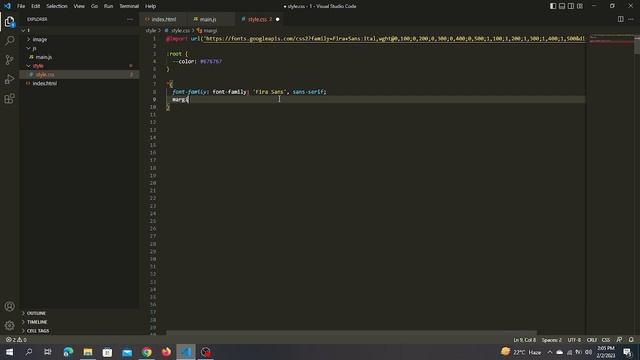Change language mode CSS
This screenshot has height=360, width=640.
(x=606, y=340)
